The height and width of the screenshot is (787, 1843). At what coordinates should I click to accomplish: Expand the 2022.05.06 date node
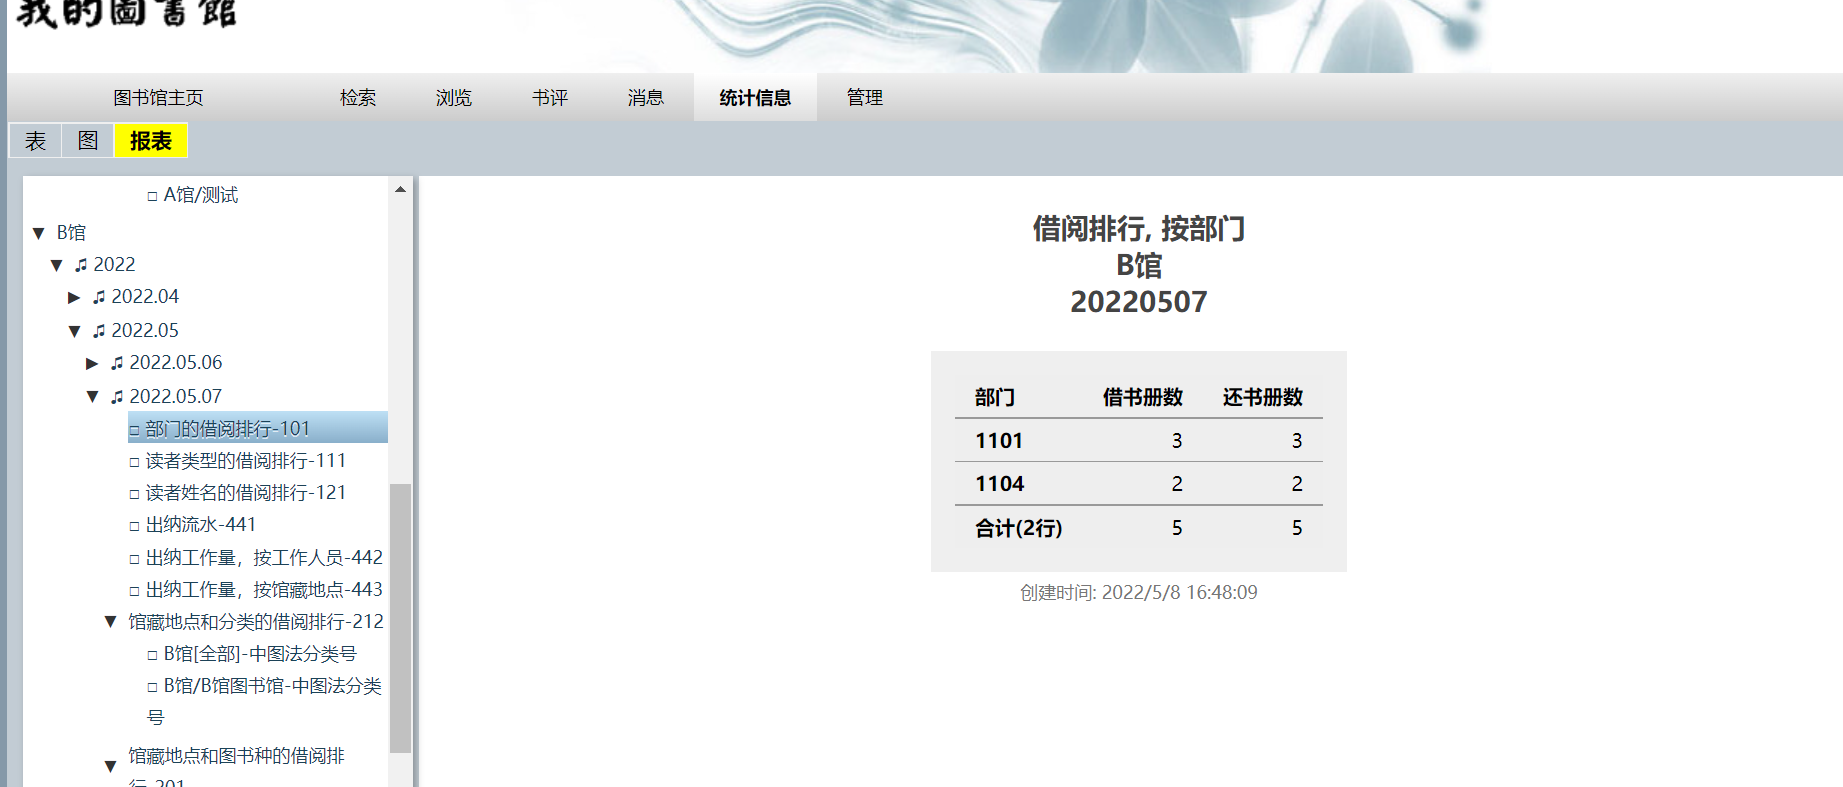[92, 363]
